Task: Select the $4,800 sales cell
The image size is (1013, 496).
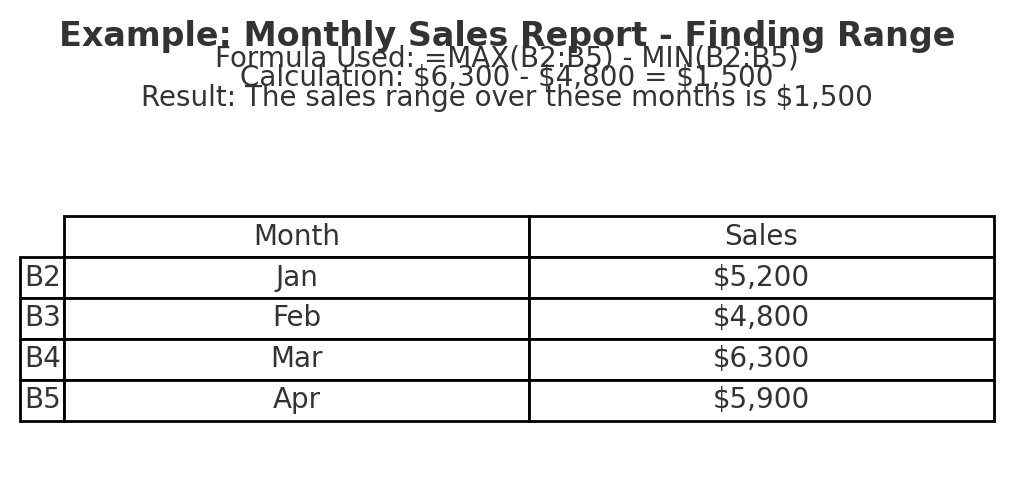Action: pos(762,318)
